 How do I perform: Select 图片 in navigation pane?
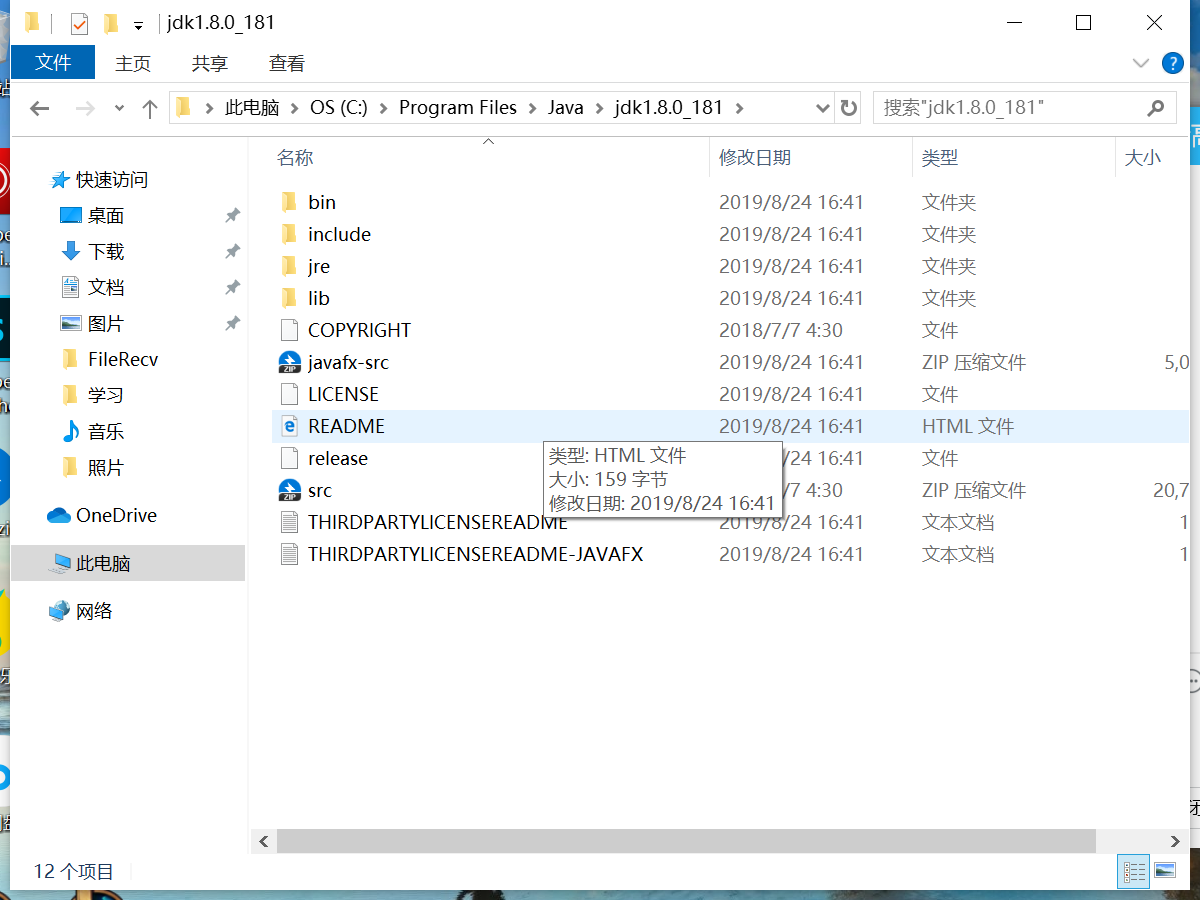[106, 323]
